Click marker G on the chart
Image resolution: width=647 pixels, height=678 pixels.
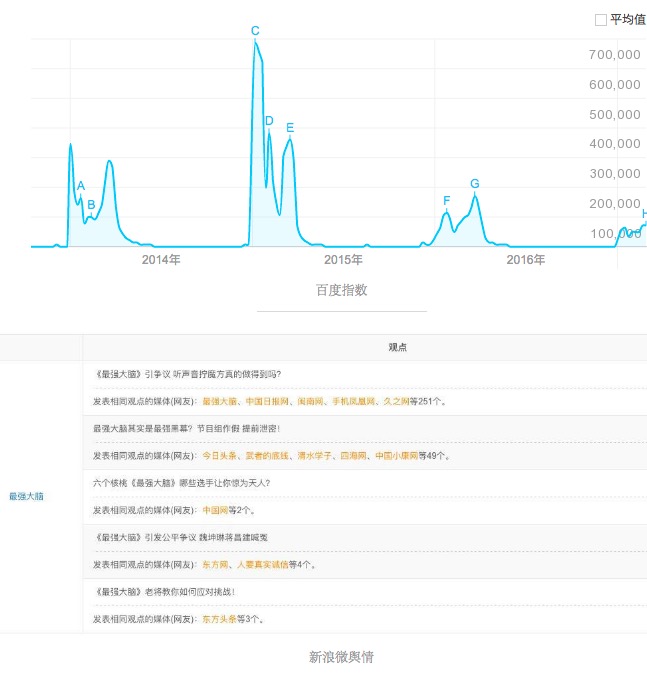click(474, 183)
